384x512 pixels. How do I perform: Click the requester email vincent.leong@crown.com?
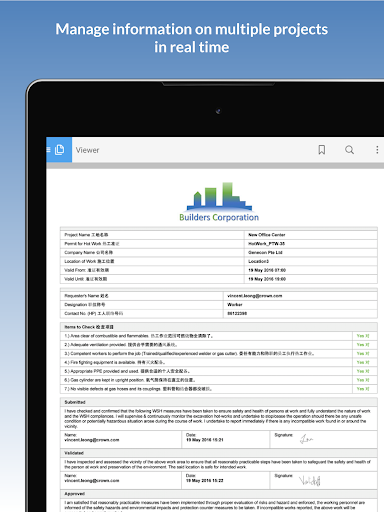tap(255, 296)
